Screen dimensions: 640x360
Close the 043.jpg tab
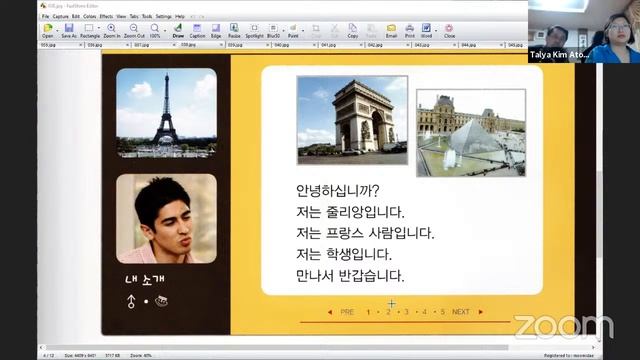[455, 45]
